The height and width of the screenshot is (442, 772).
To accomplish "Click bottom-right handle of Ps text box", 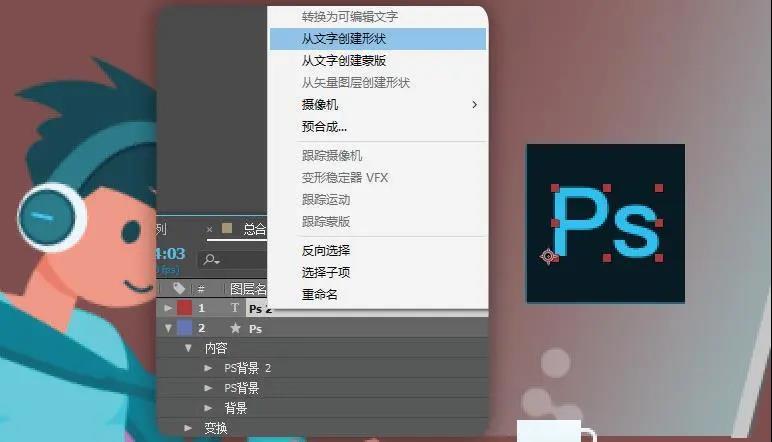I will click(x=659, y=258).
